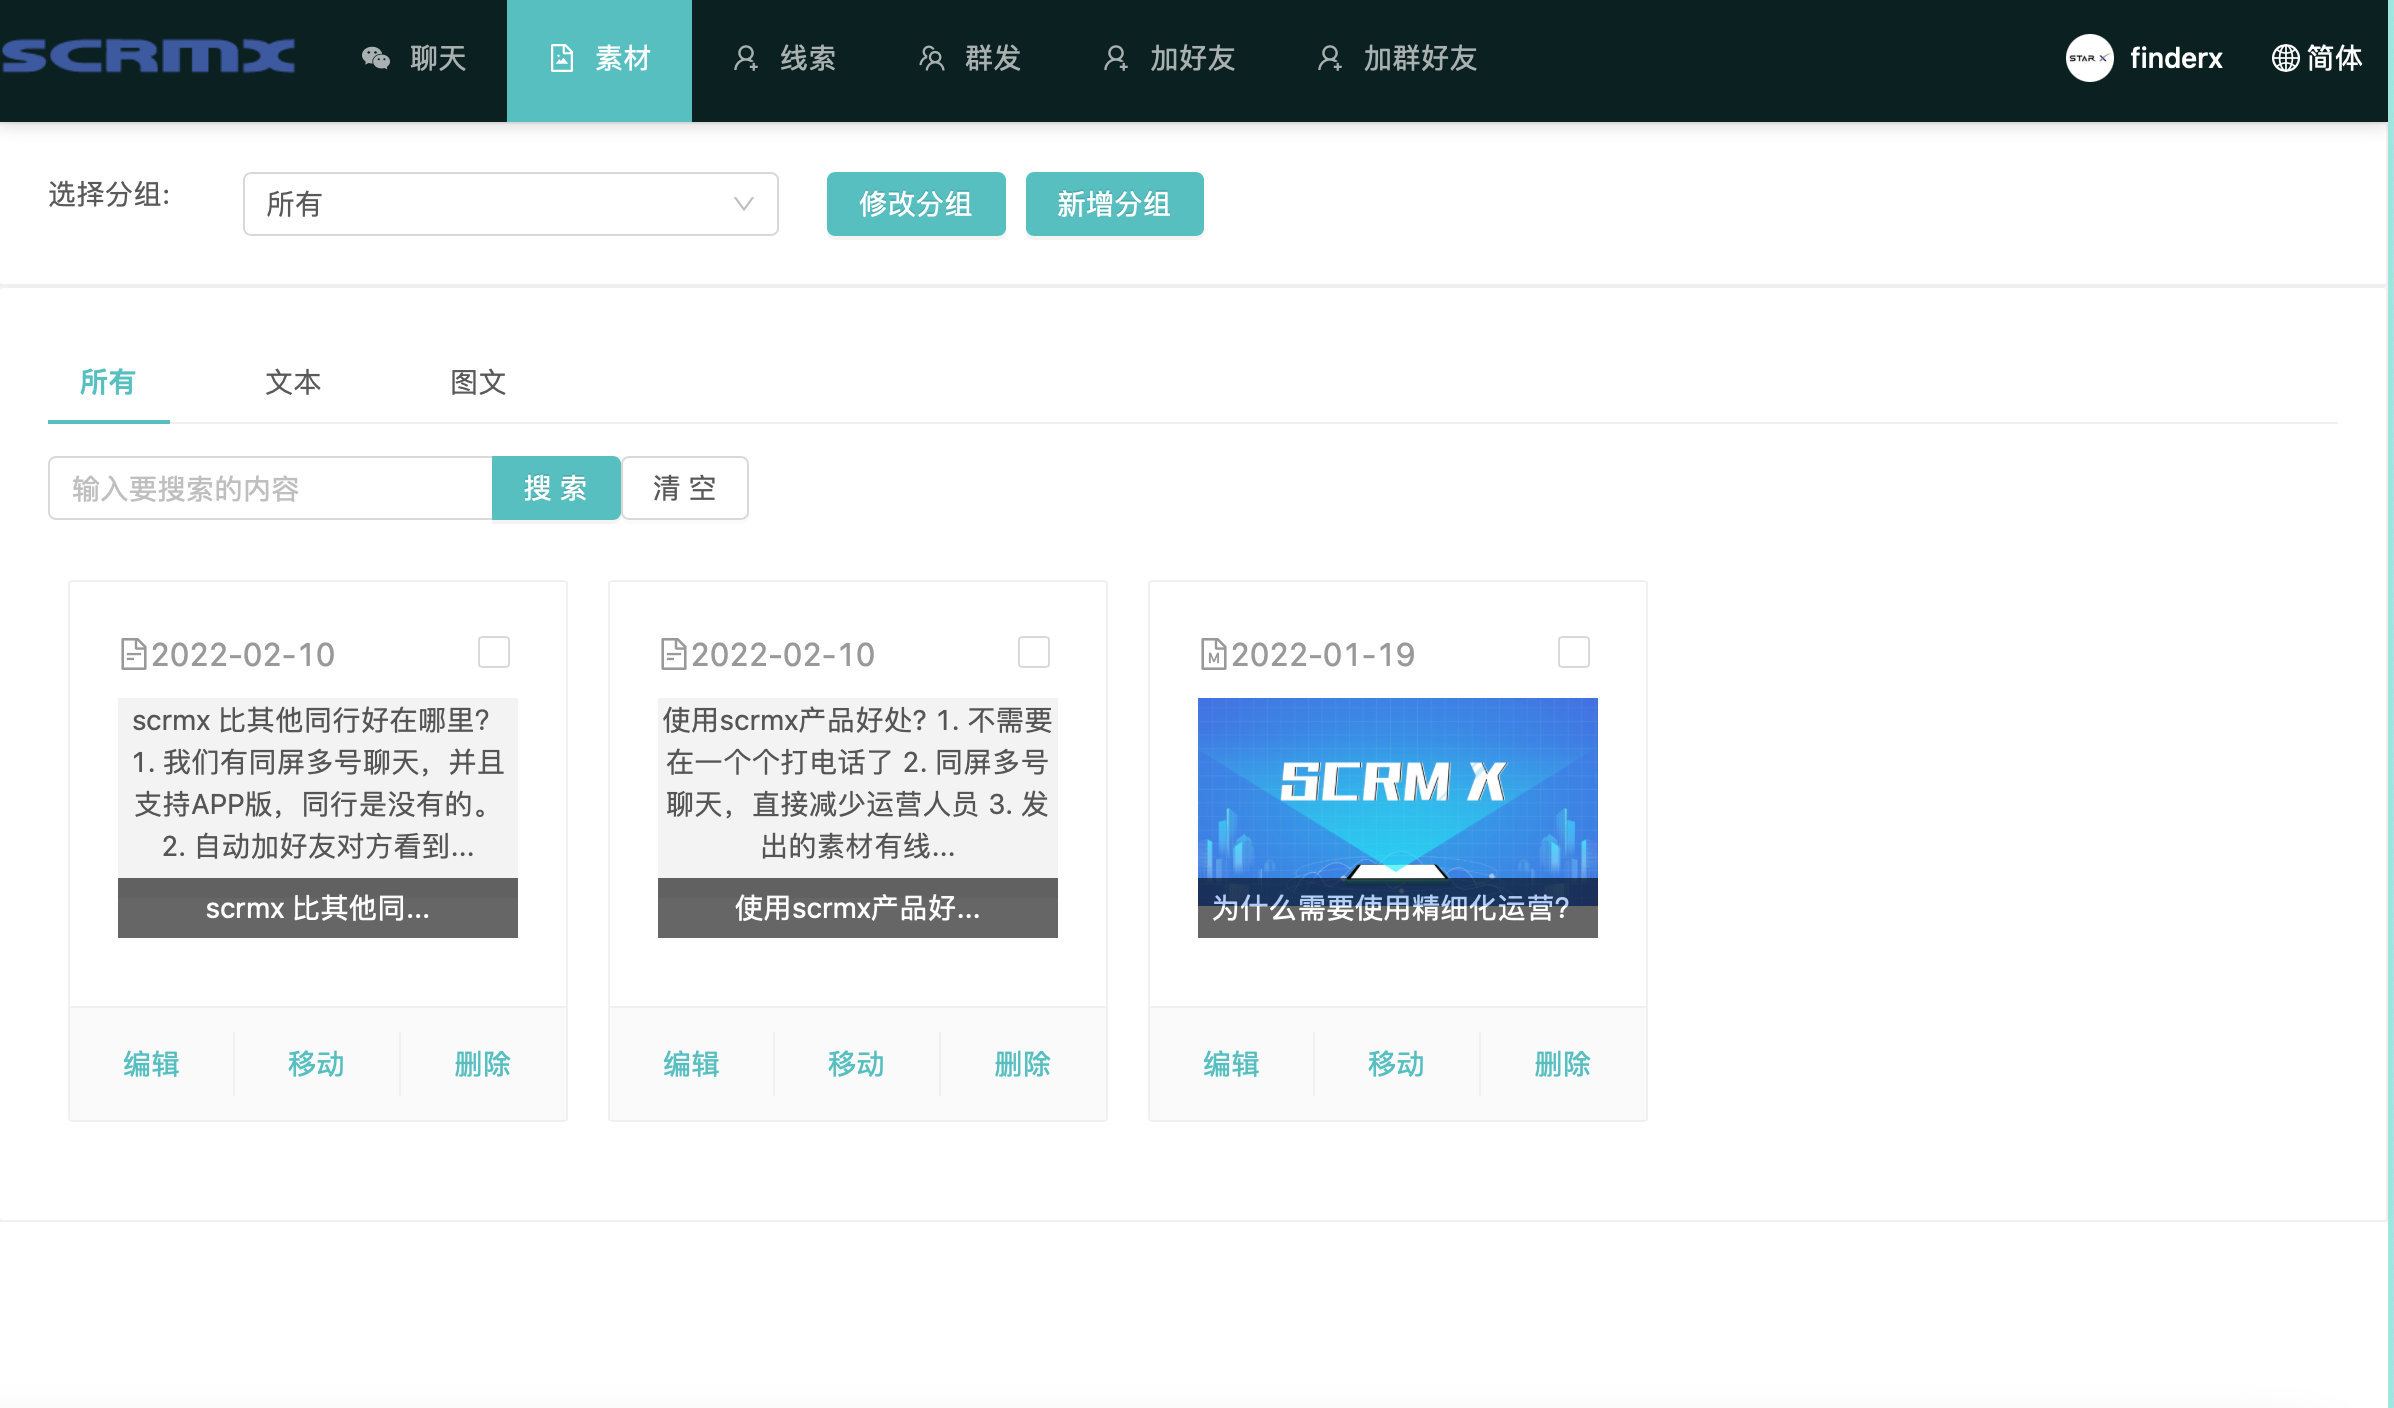Click the 清空 button

(685, 488)
